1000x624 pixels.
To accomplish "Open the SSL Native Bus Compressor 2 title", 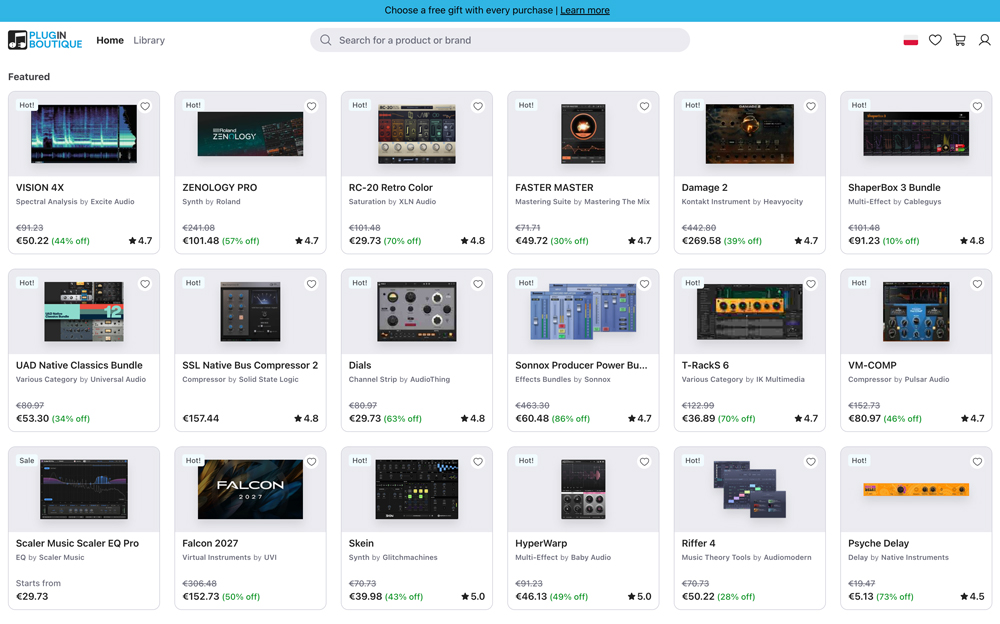I will [x=250, y=365].
